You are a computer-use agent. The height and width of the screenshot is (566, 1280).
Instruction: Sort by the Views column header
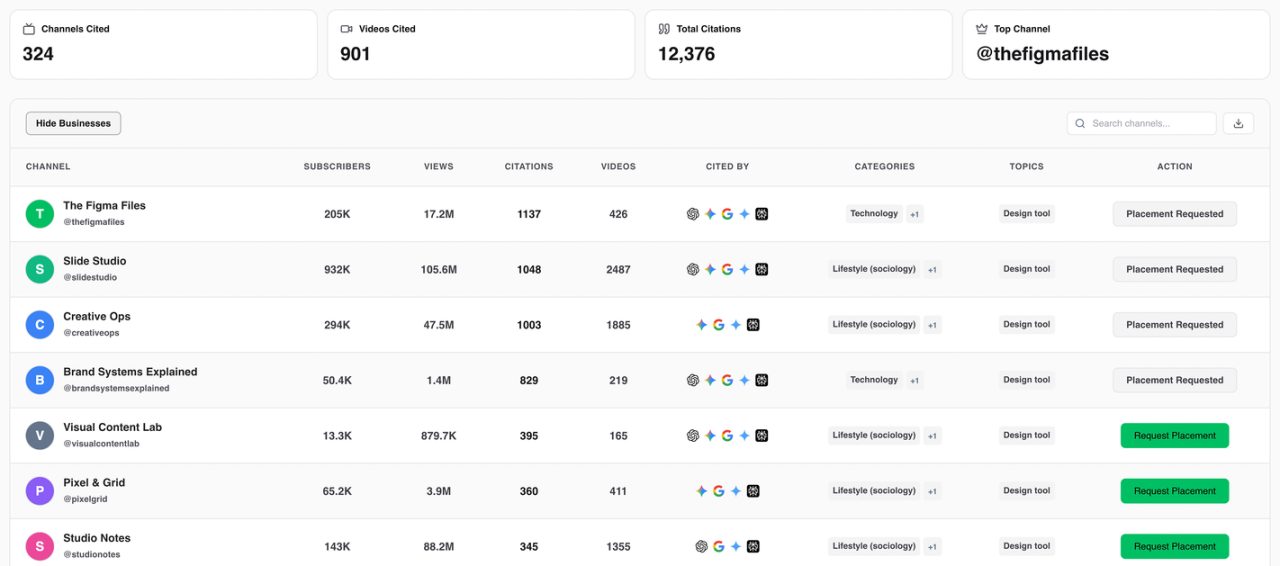pos(438,167)
